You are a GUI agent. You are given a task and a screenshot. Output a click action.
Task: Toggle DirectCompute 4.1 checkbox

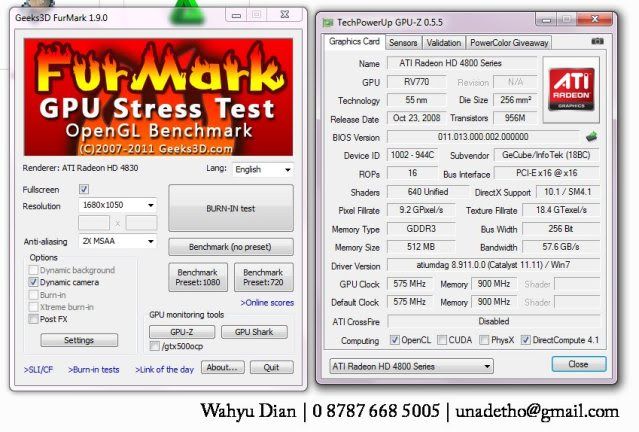526,340
